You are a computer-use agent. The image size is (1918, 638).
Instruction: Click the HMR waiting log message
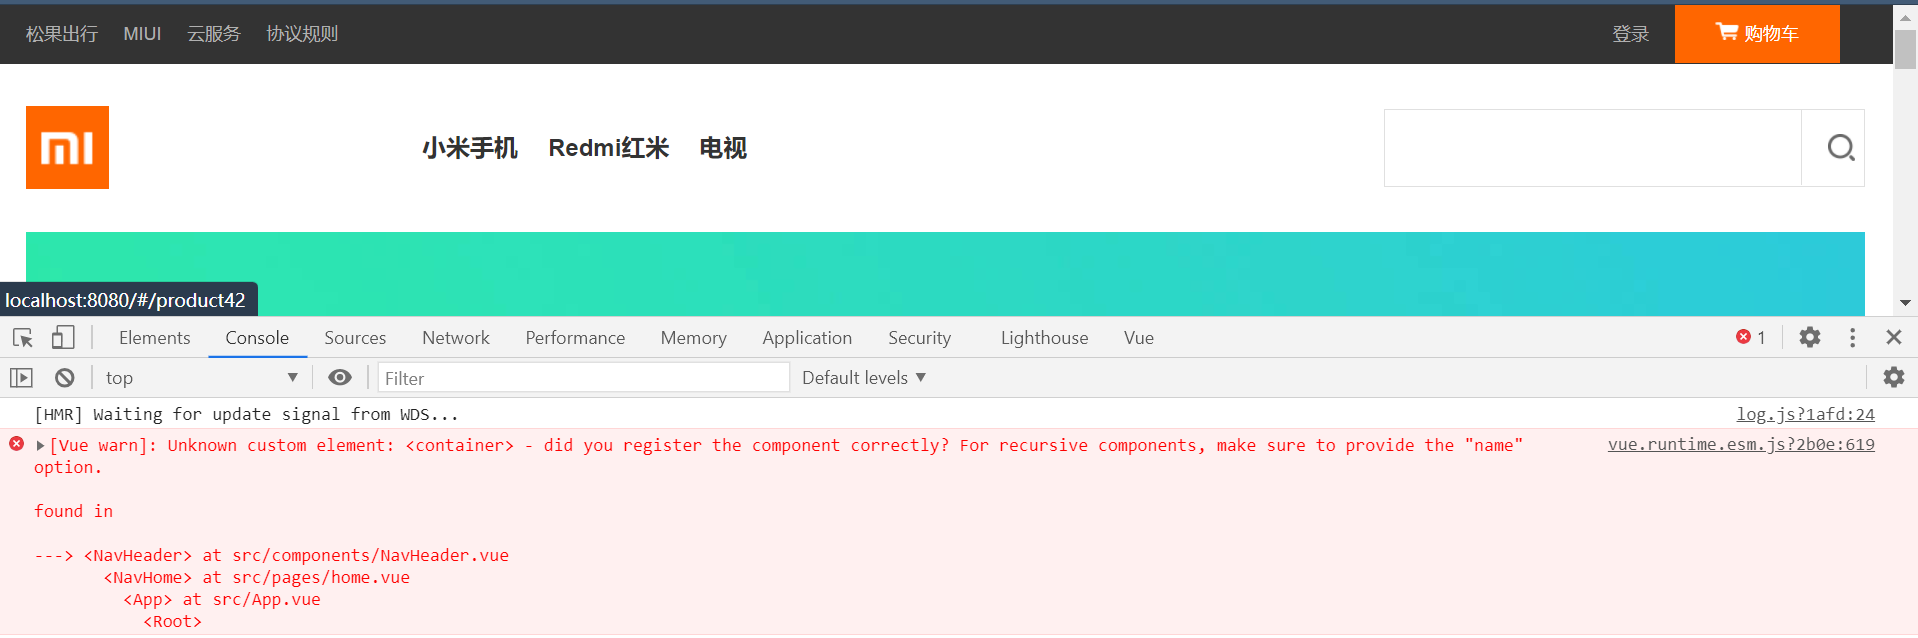(246, 414)
